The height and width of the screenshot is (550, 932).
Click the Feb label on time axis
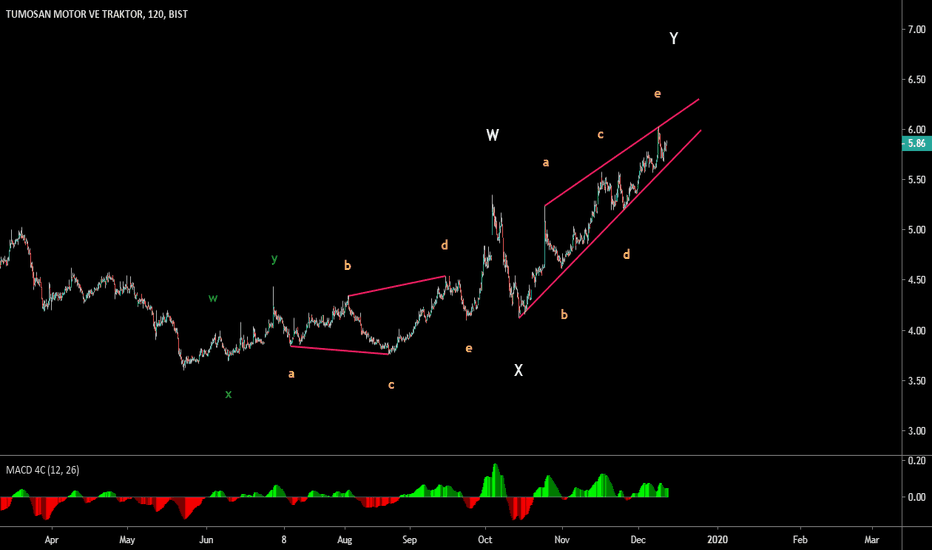click(x=800, y=540)
